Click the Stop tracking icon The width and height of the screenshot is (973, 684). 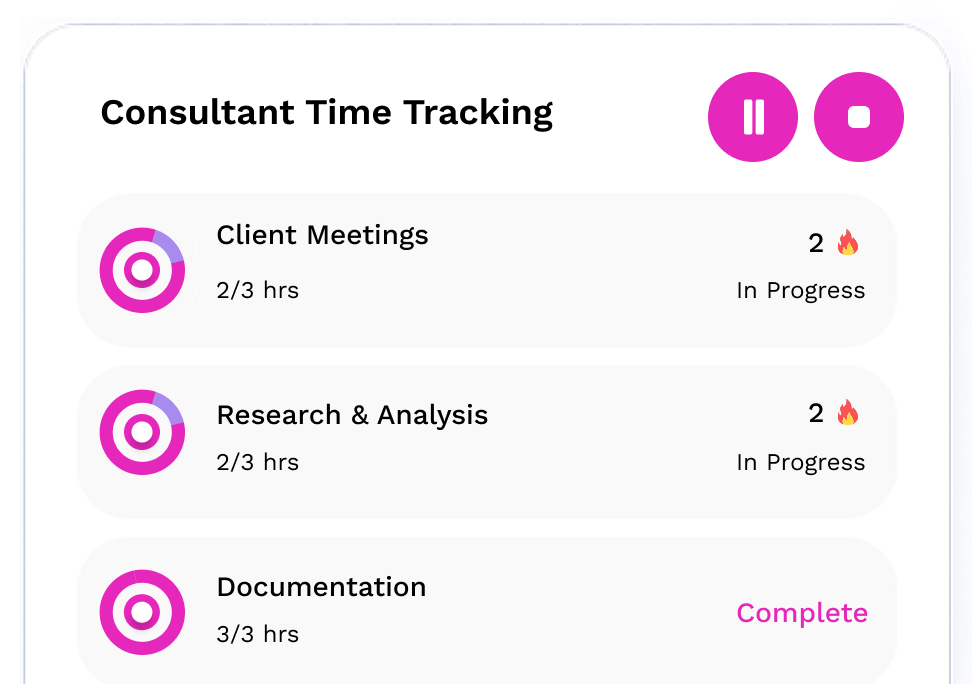(858, 117)
